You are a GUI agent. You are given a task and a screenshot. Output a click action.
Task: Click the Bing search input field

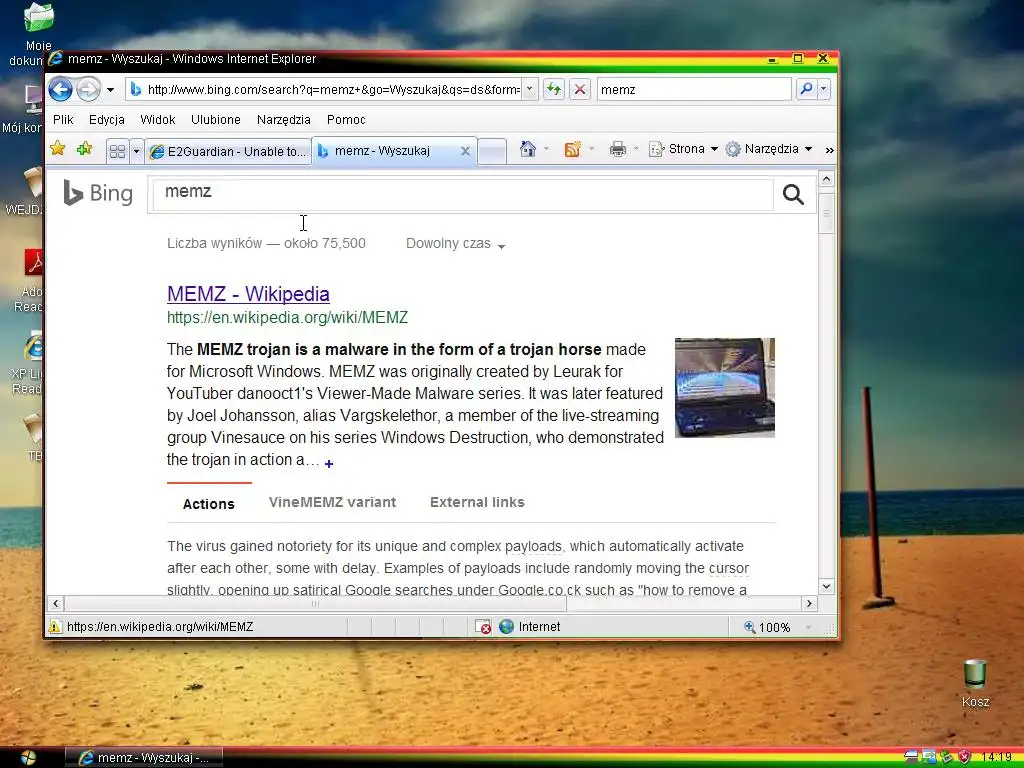point(462,194)
